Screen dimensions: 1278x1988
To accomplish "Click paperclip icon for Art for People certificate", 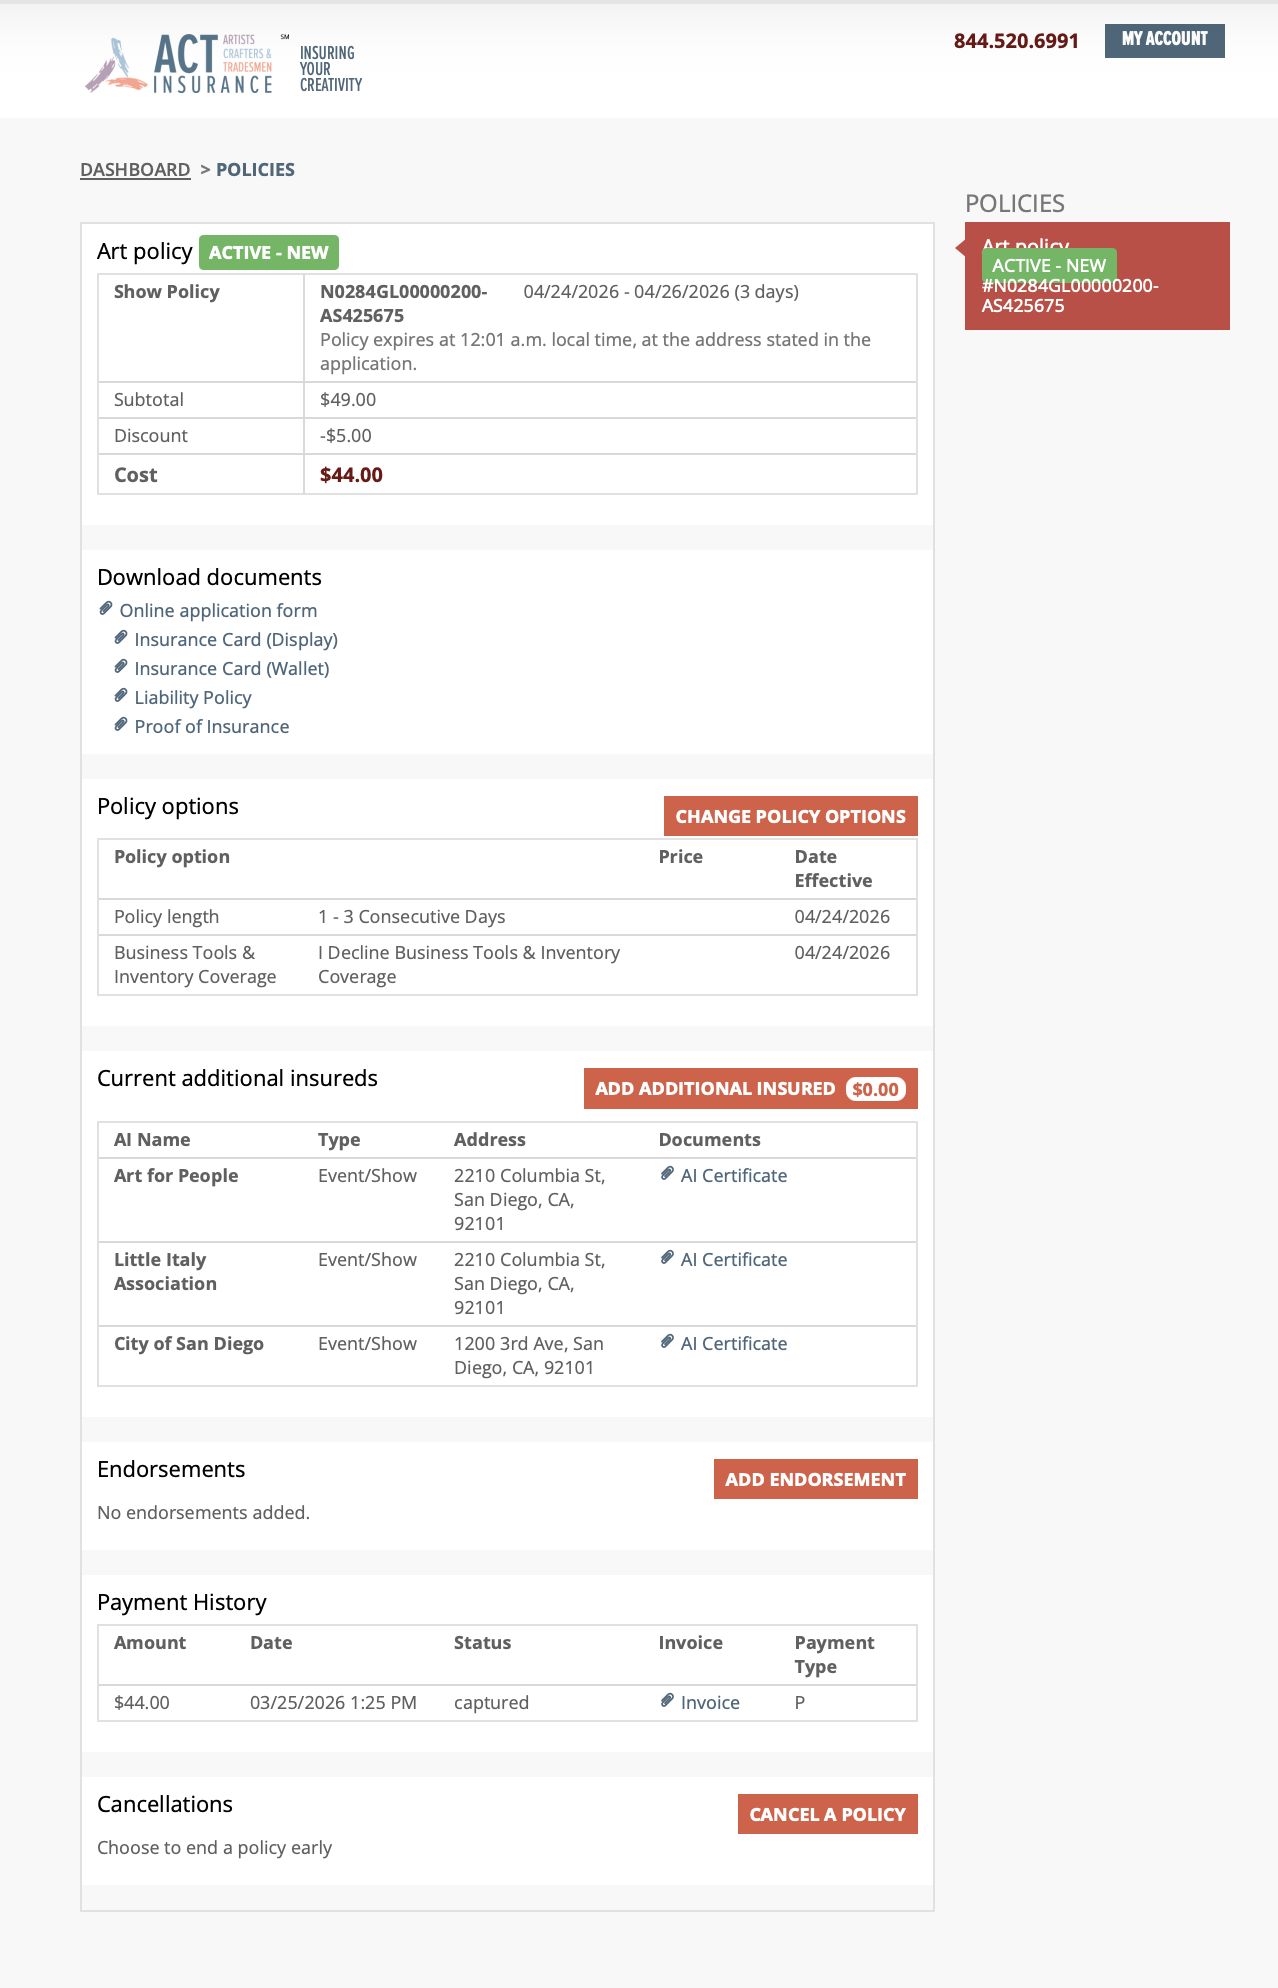I will [x=667, y=1174].
